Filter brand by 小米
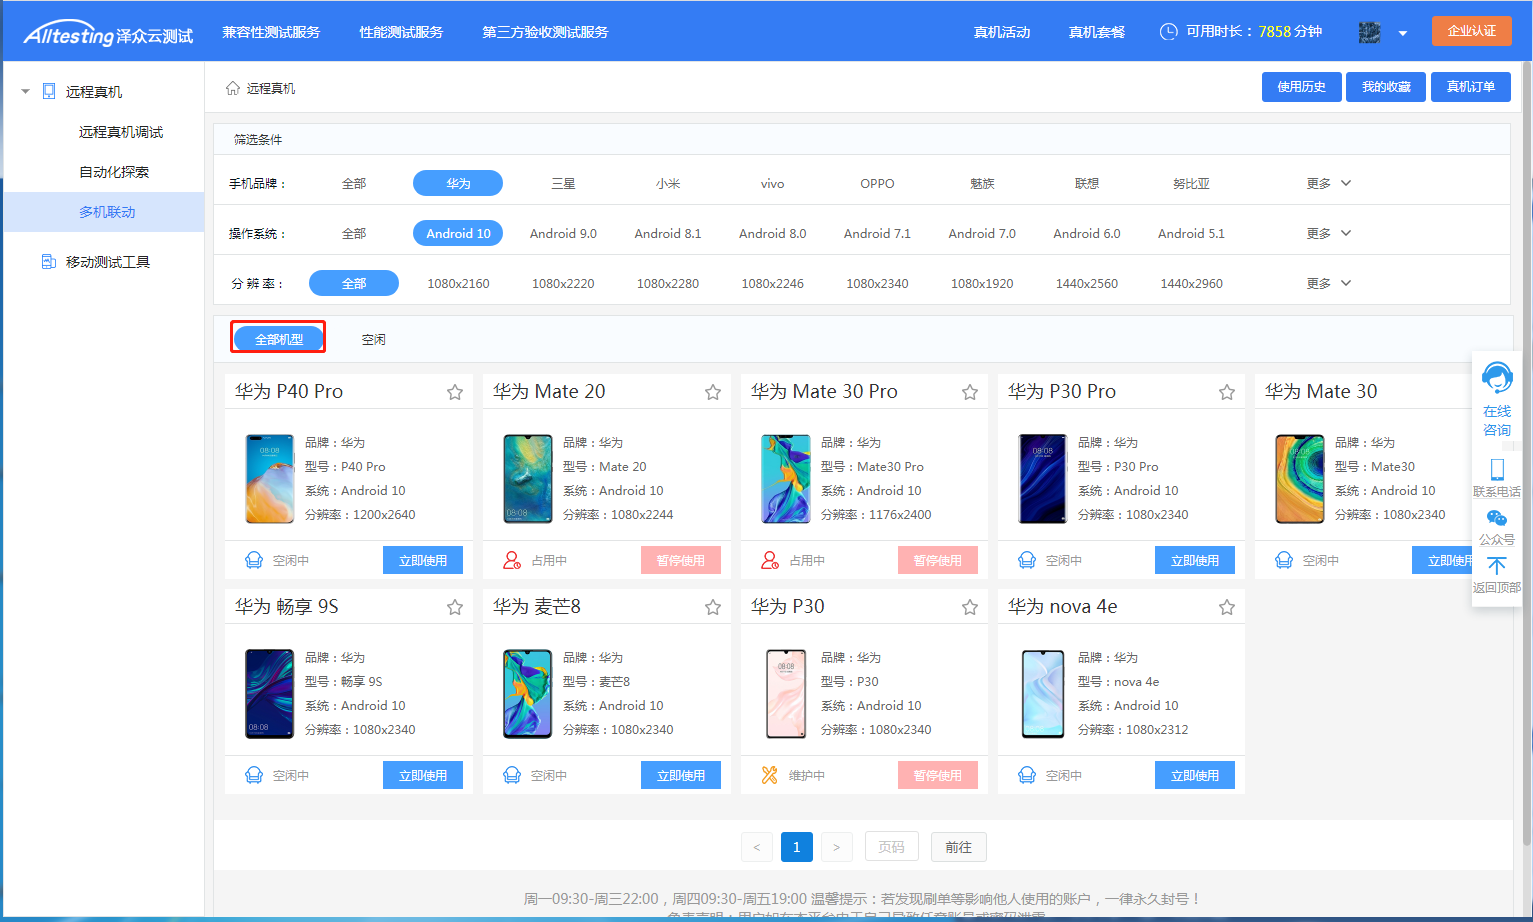1533x922 pixels. coord(668,183)
